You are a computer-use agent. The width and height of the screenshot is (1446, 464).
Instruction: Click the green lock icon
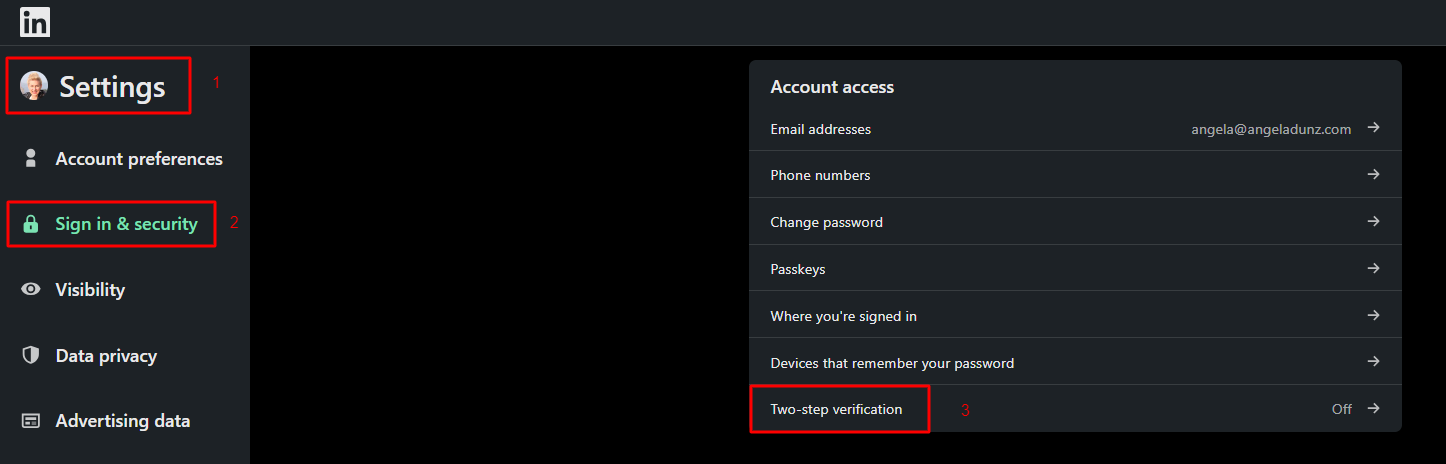click(31, 224)
